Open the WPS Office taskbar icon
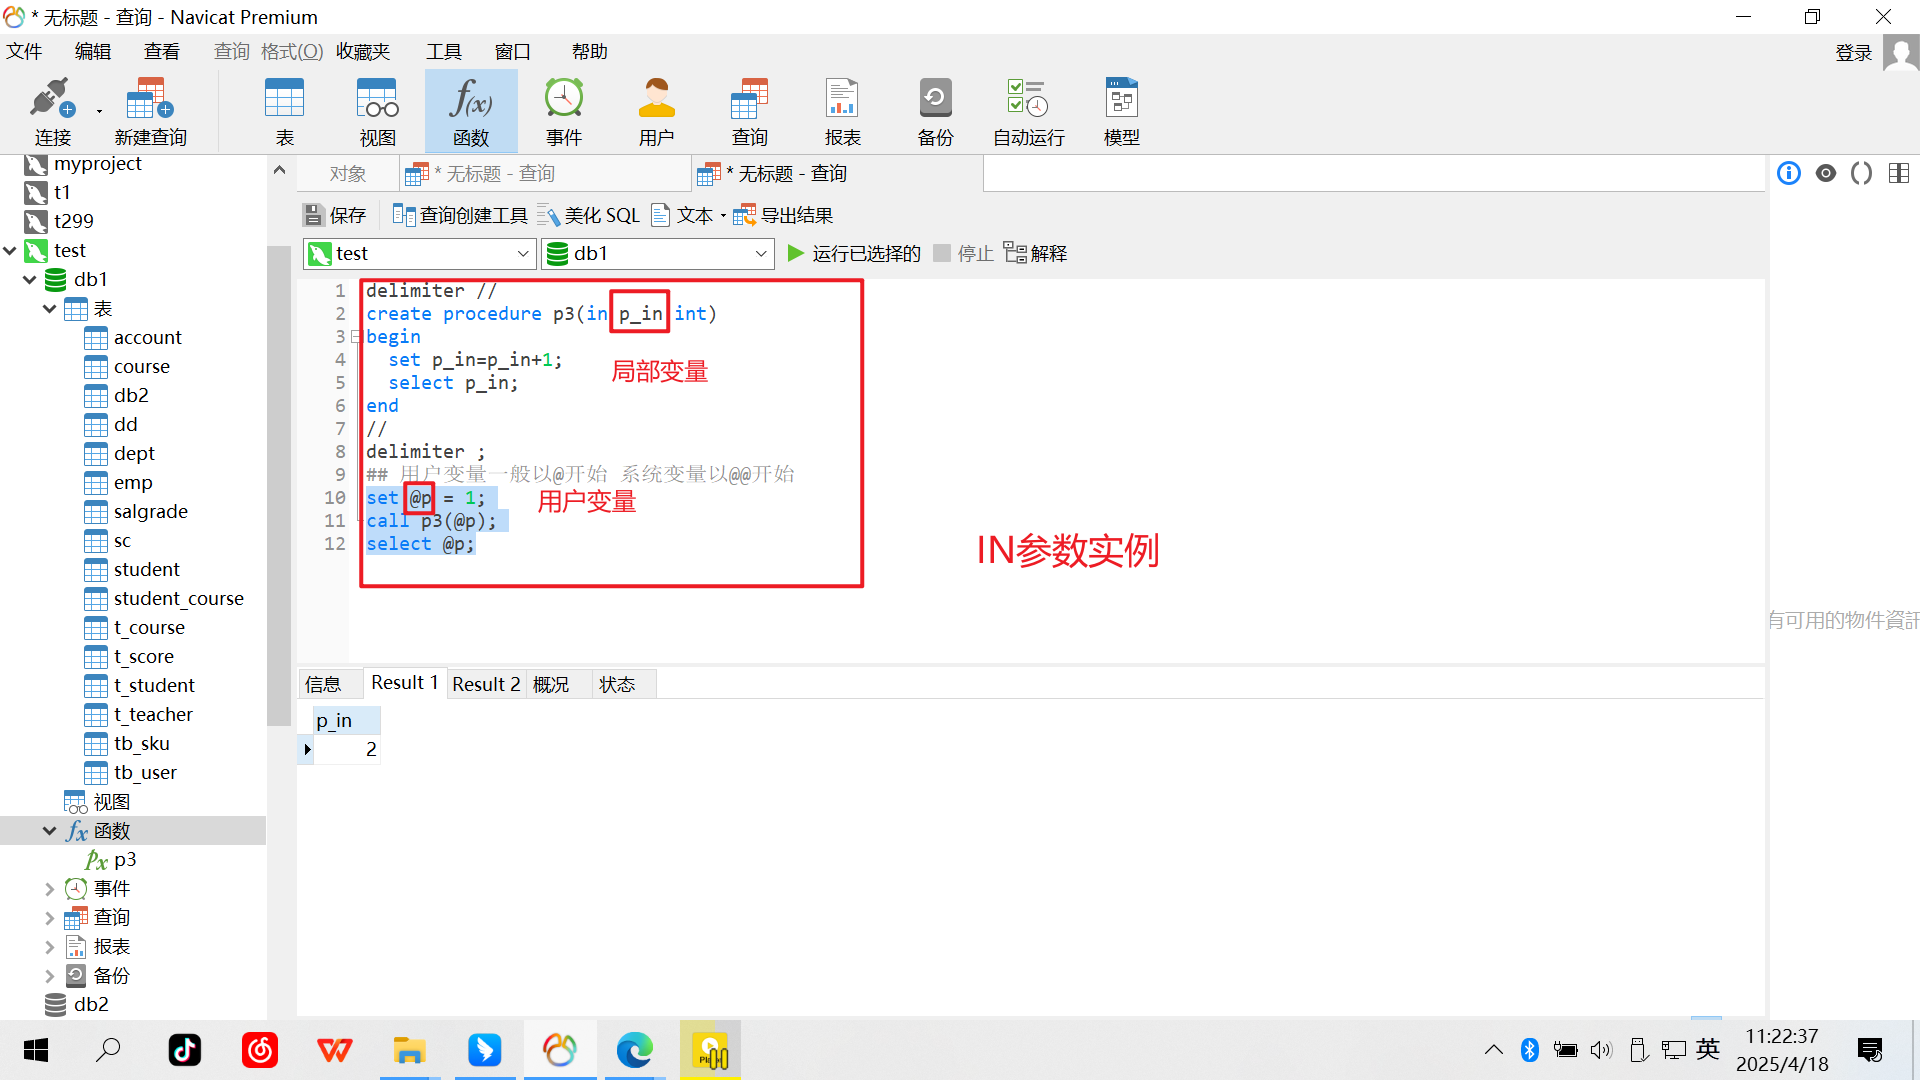Image resolution: width=1920 pixels, height=1080 pixels. (x=334, y=1050)
